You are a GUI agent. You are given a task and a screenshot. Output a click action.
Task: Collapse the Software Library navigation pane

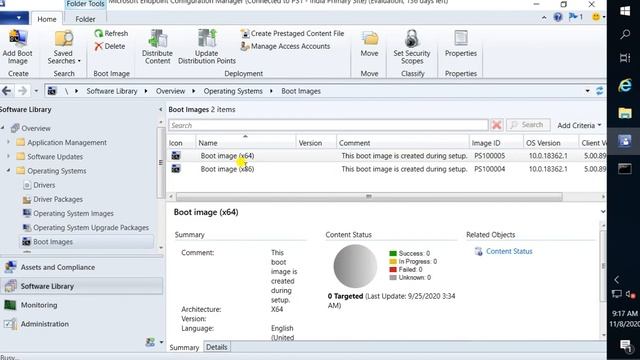click(x=160, y=109)
